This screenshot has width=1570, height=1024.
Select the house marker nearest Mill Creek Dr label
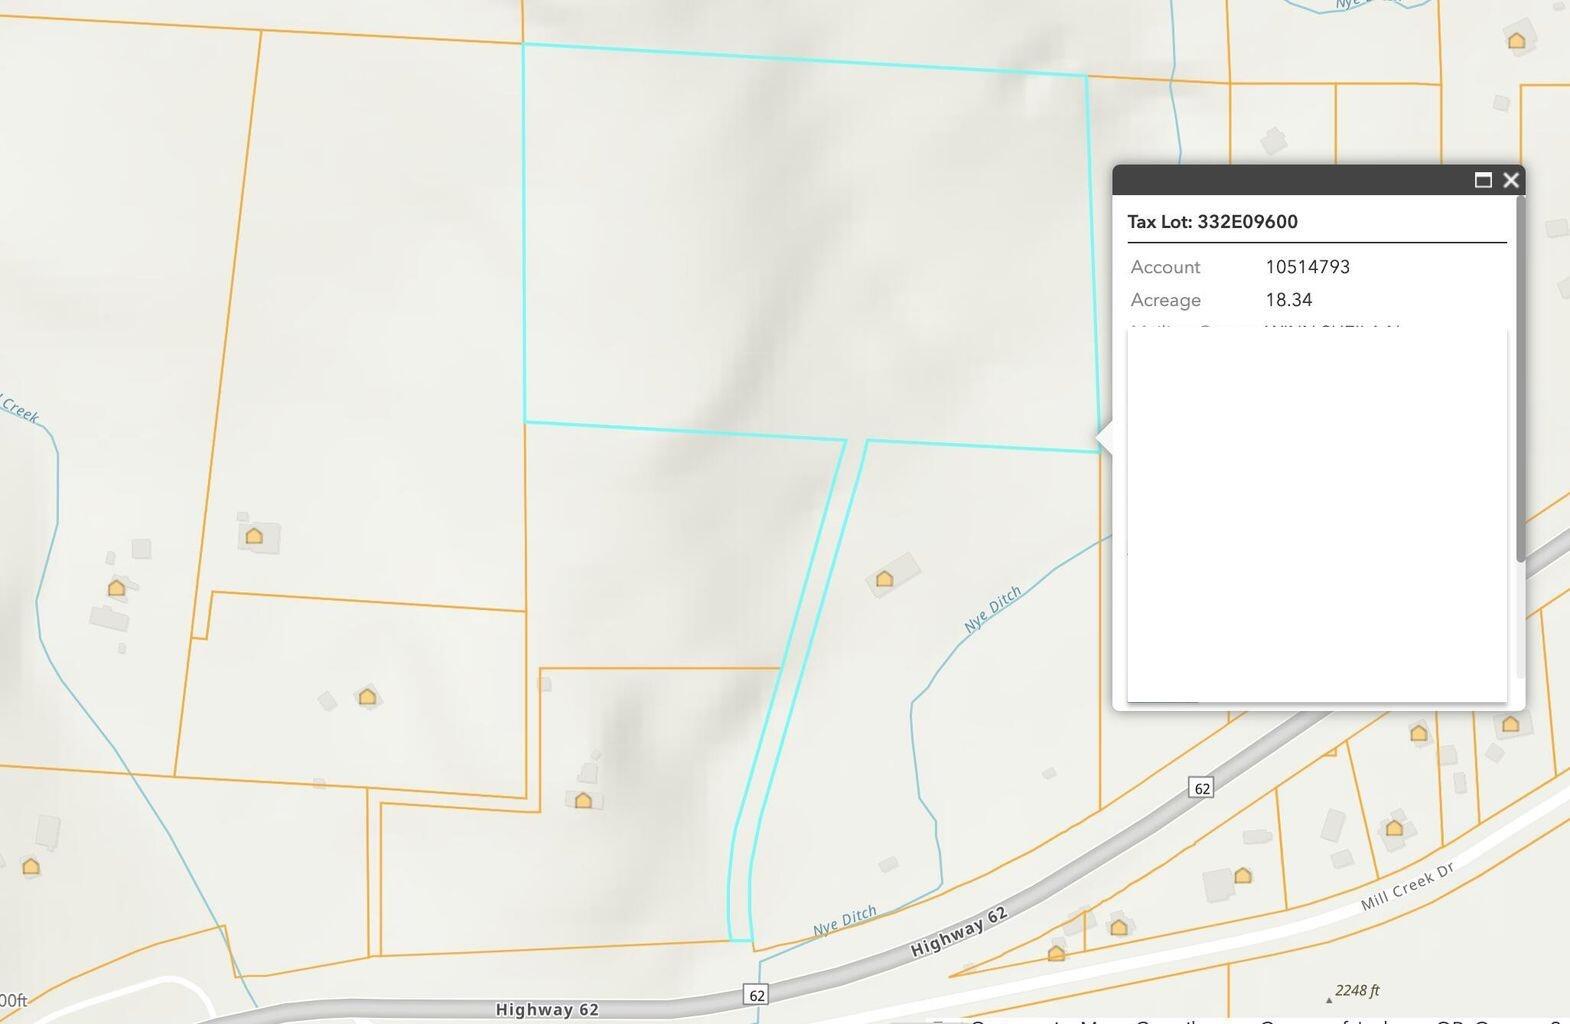click(1394, 828)
